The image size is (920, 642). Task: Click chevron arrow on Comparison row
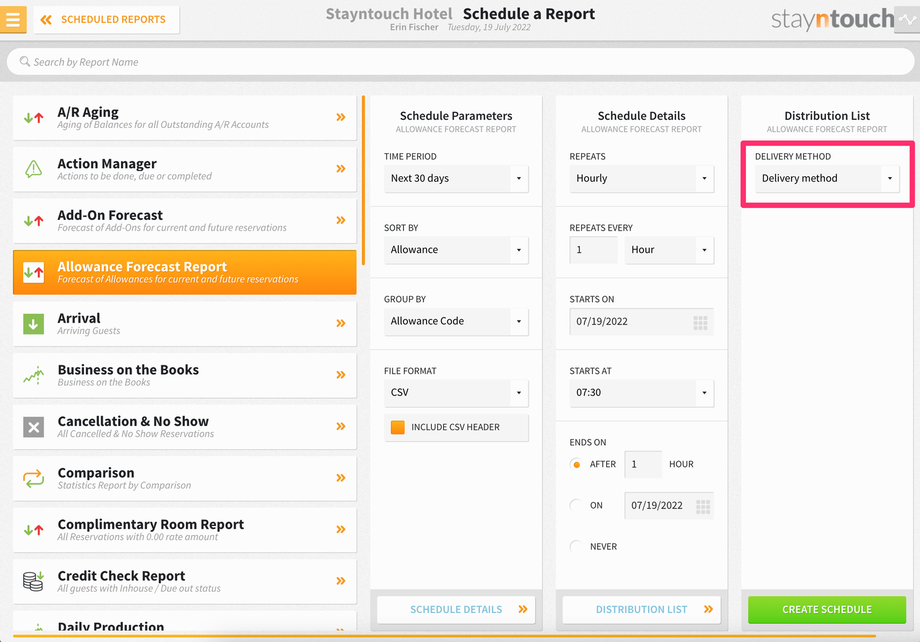(x=341, y=478)
